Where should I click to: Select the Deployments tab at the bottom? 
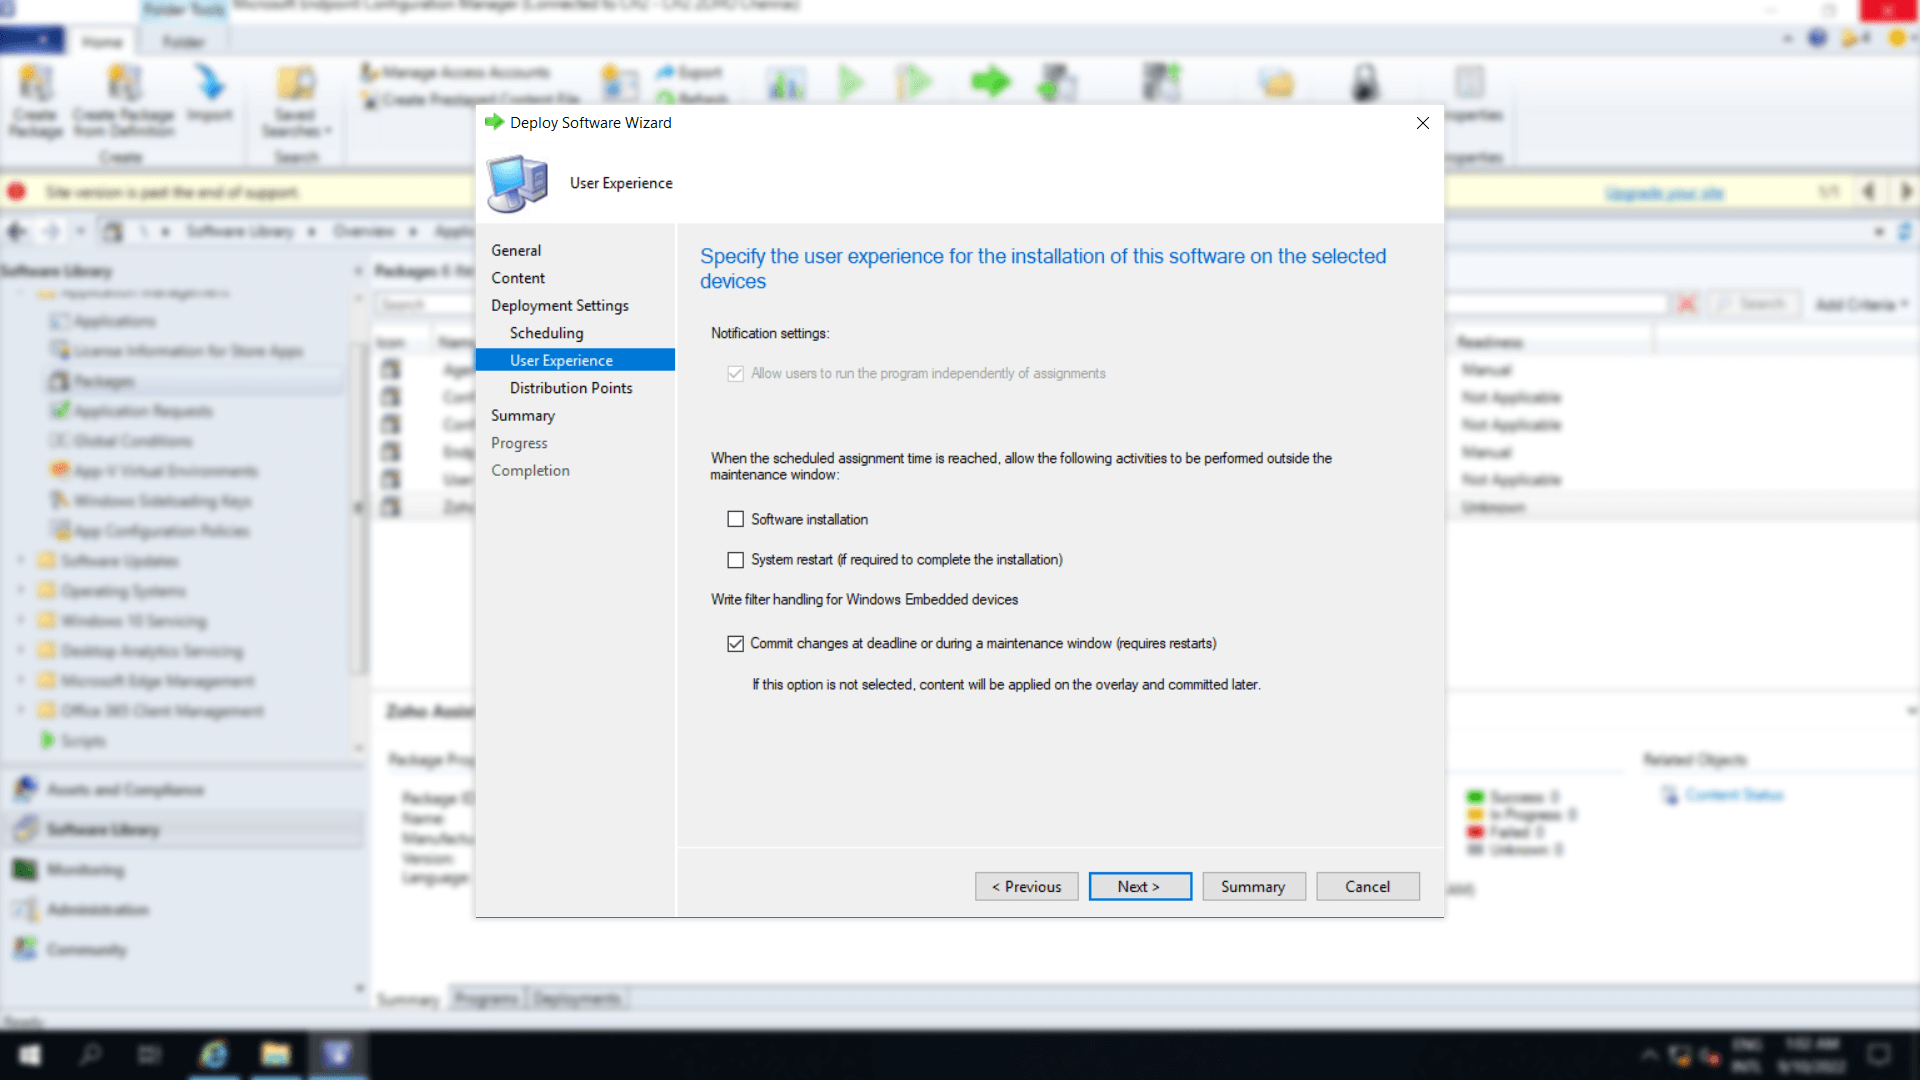pyautogui.click(x=576, y=998)
